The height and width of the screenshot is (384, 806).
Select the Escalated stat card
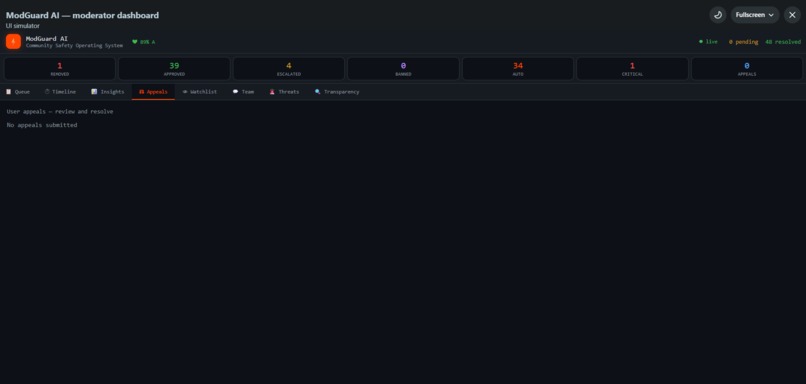[x=289, y=69]
